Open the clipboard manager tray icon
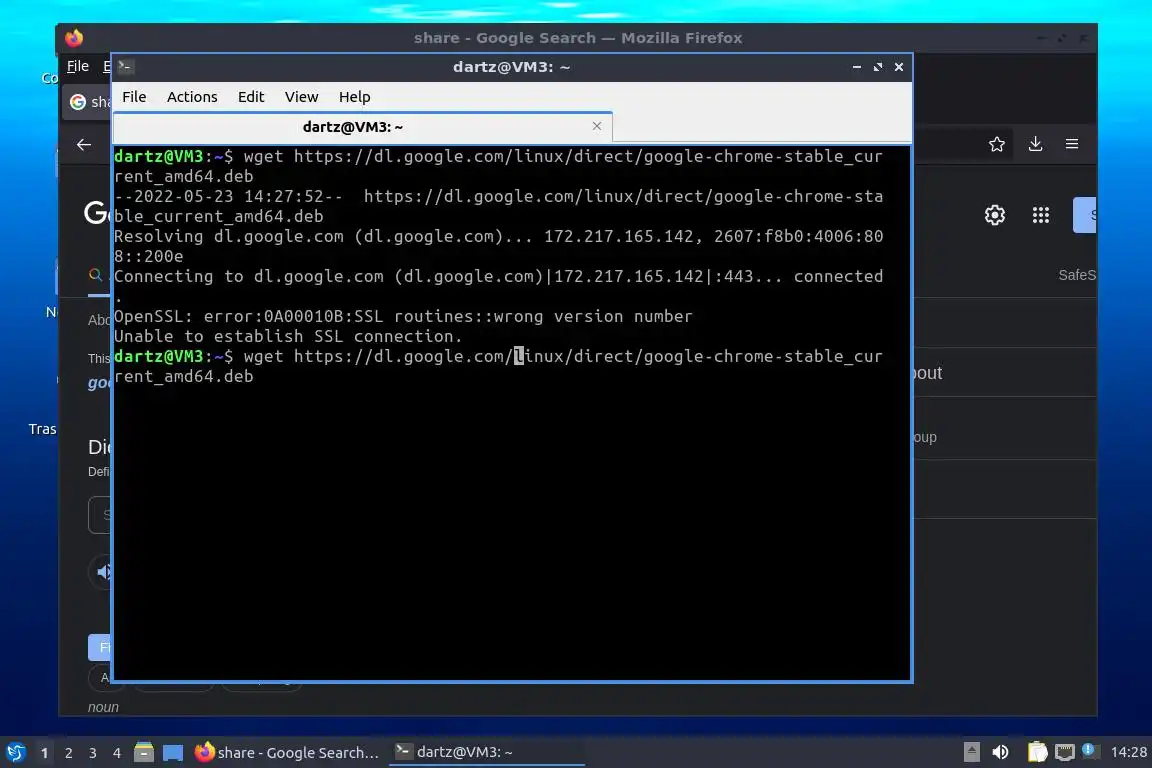This screenshot has height=768, width=1152. coord(1037,752)
